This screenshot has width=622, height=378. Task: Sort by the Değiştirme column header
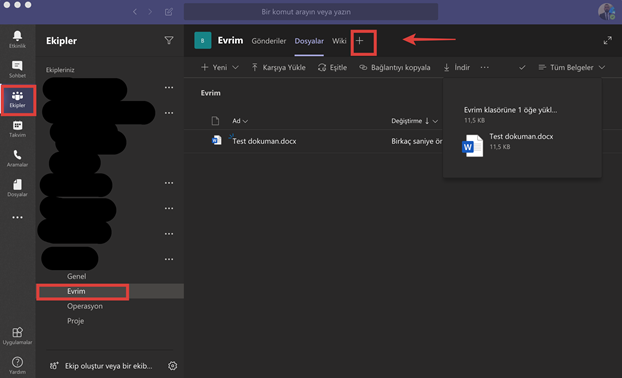coord(415,121)
